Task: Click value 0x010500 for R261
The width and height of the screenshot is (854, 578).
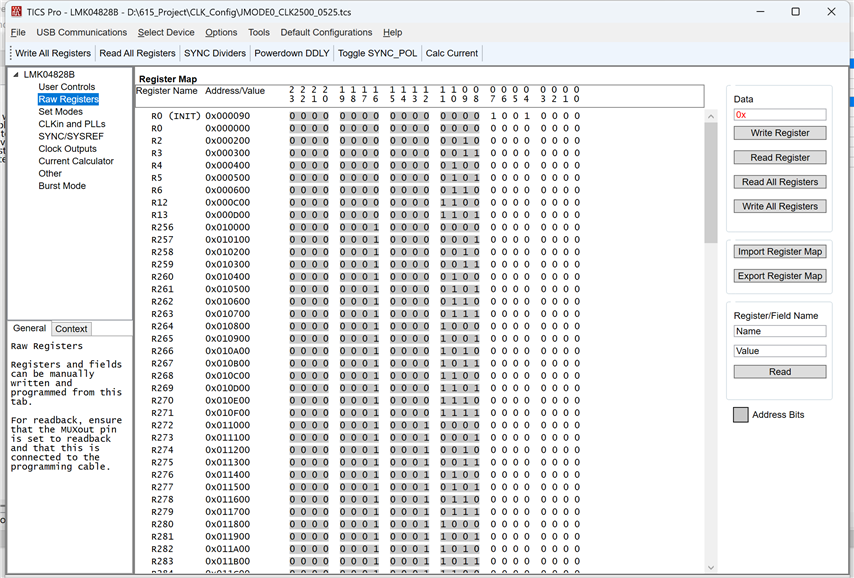Action: click(228, 289)
